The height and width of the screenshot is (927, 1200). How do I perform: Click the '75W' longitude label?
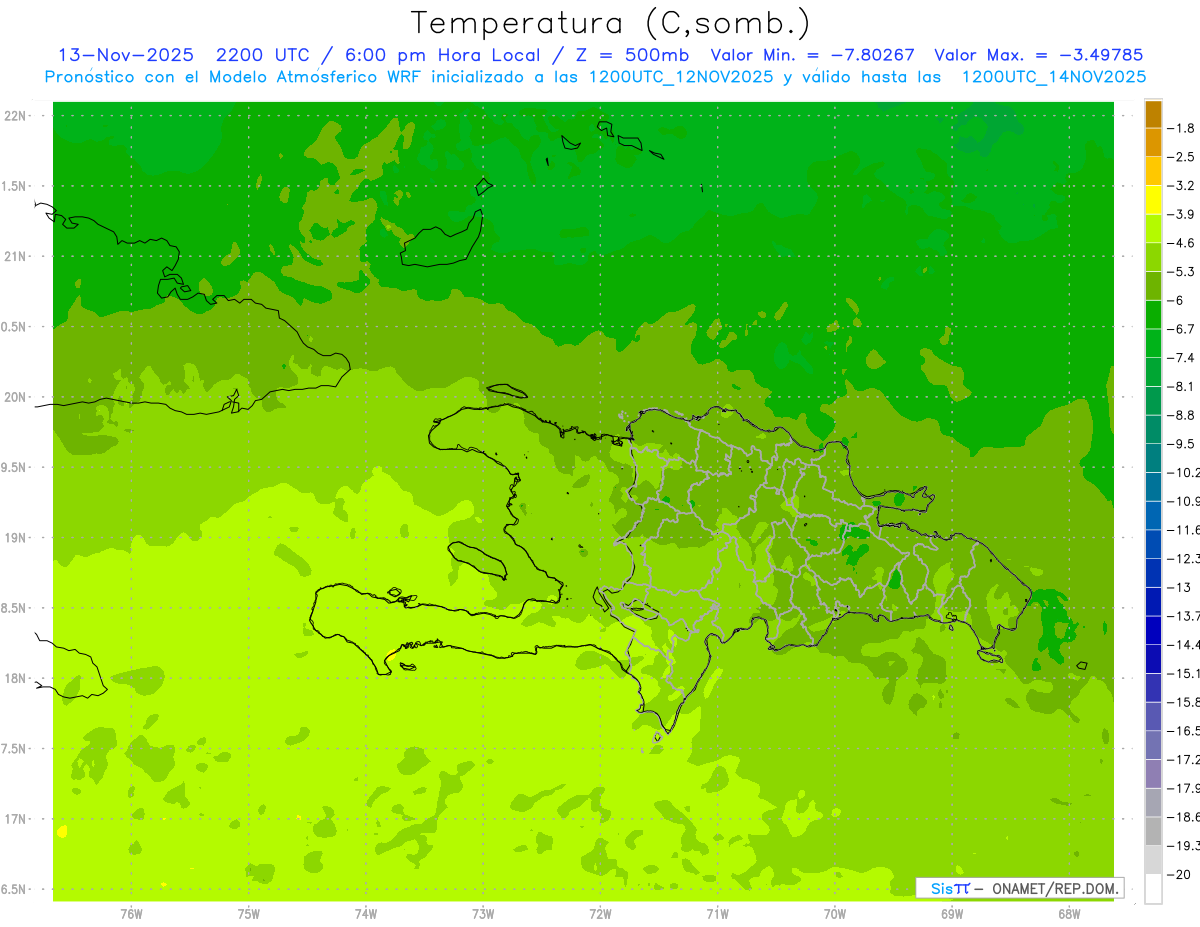(248, 913)
